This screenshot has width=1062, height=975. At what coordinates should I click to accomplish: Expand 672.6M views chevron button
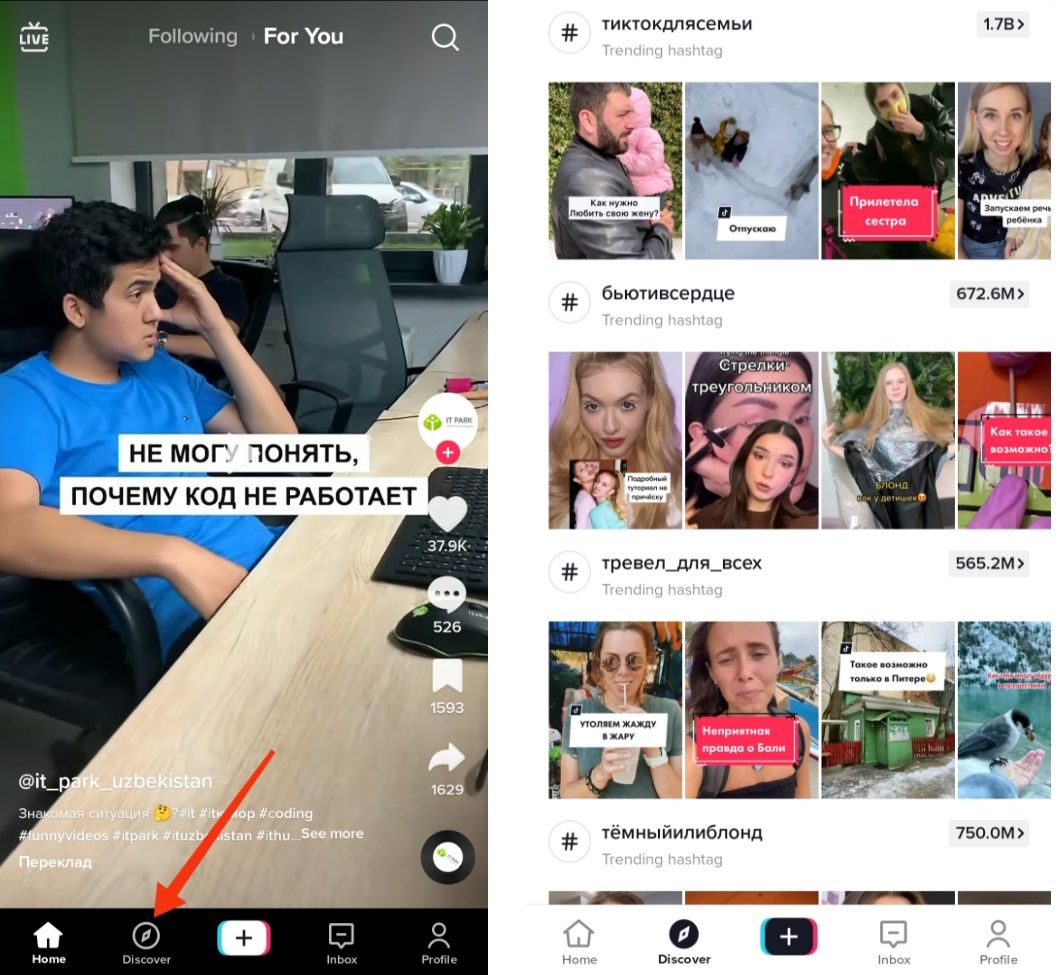(x=990, y=294)
